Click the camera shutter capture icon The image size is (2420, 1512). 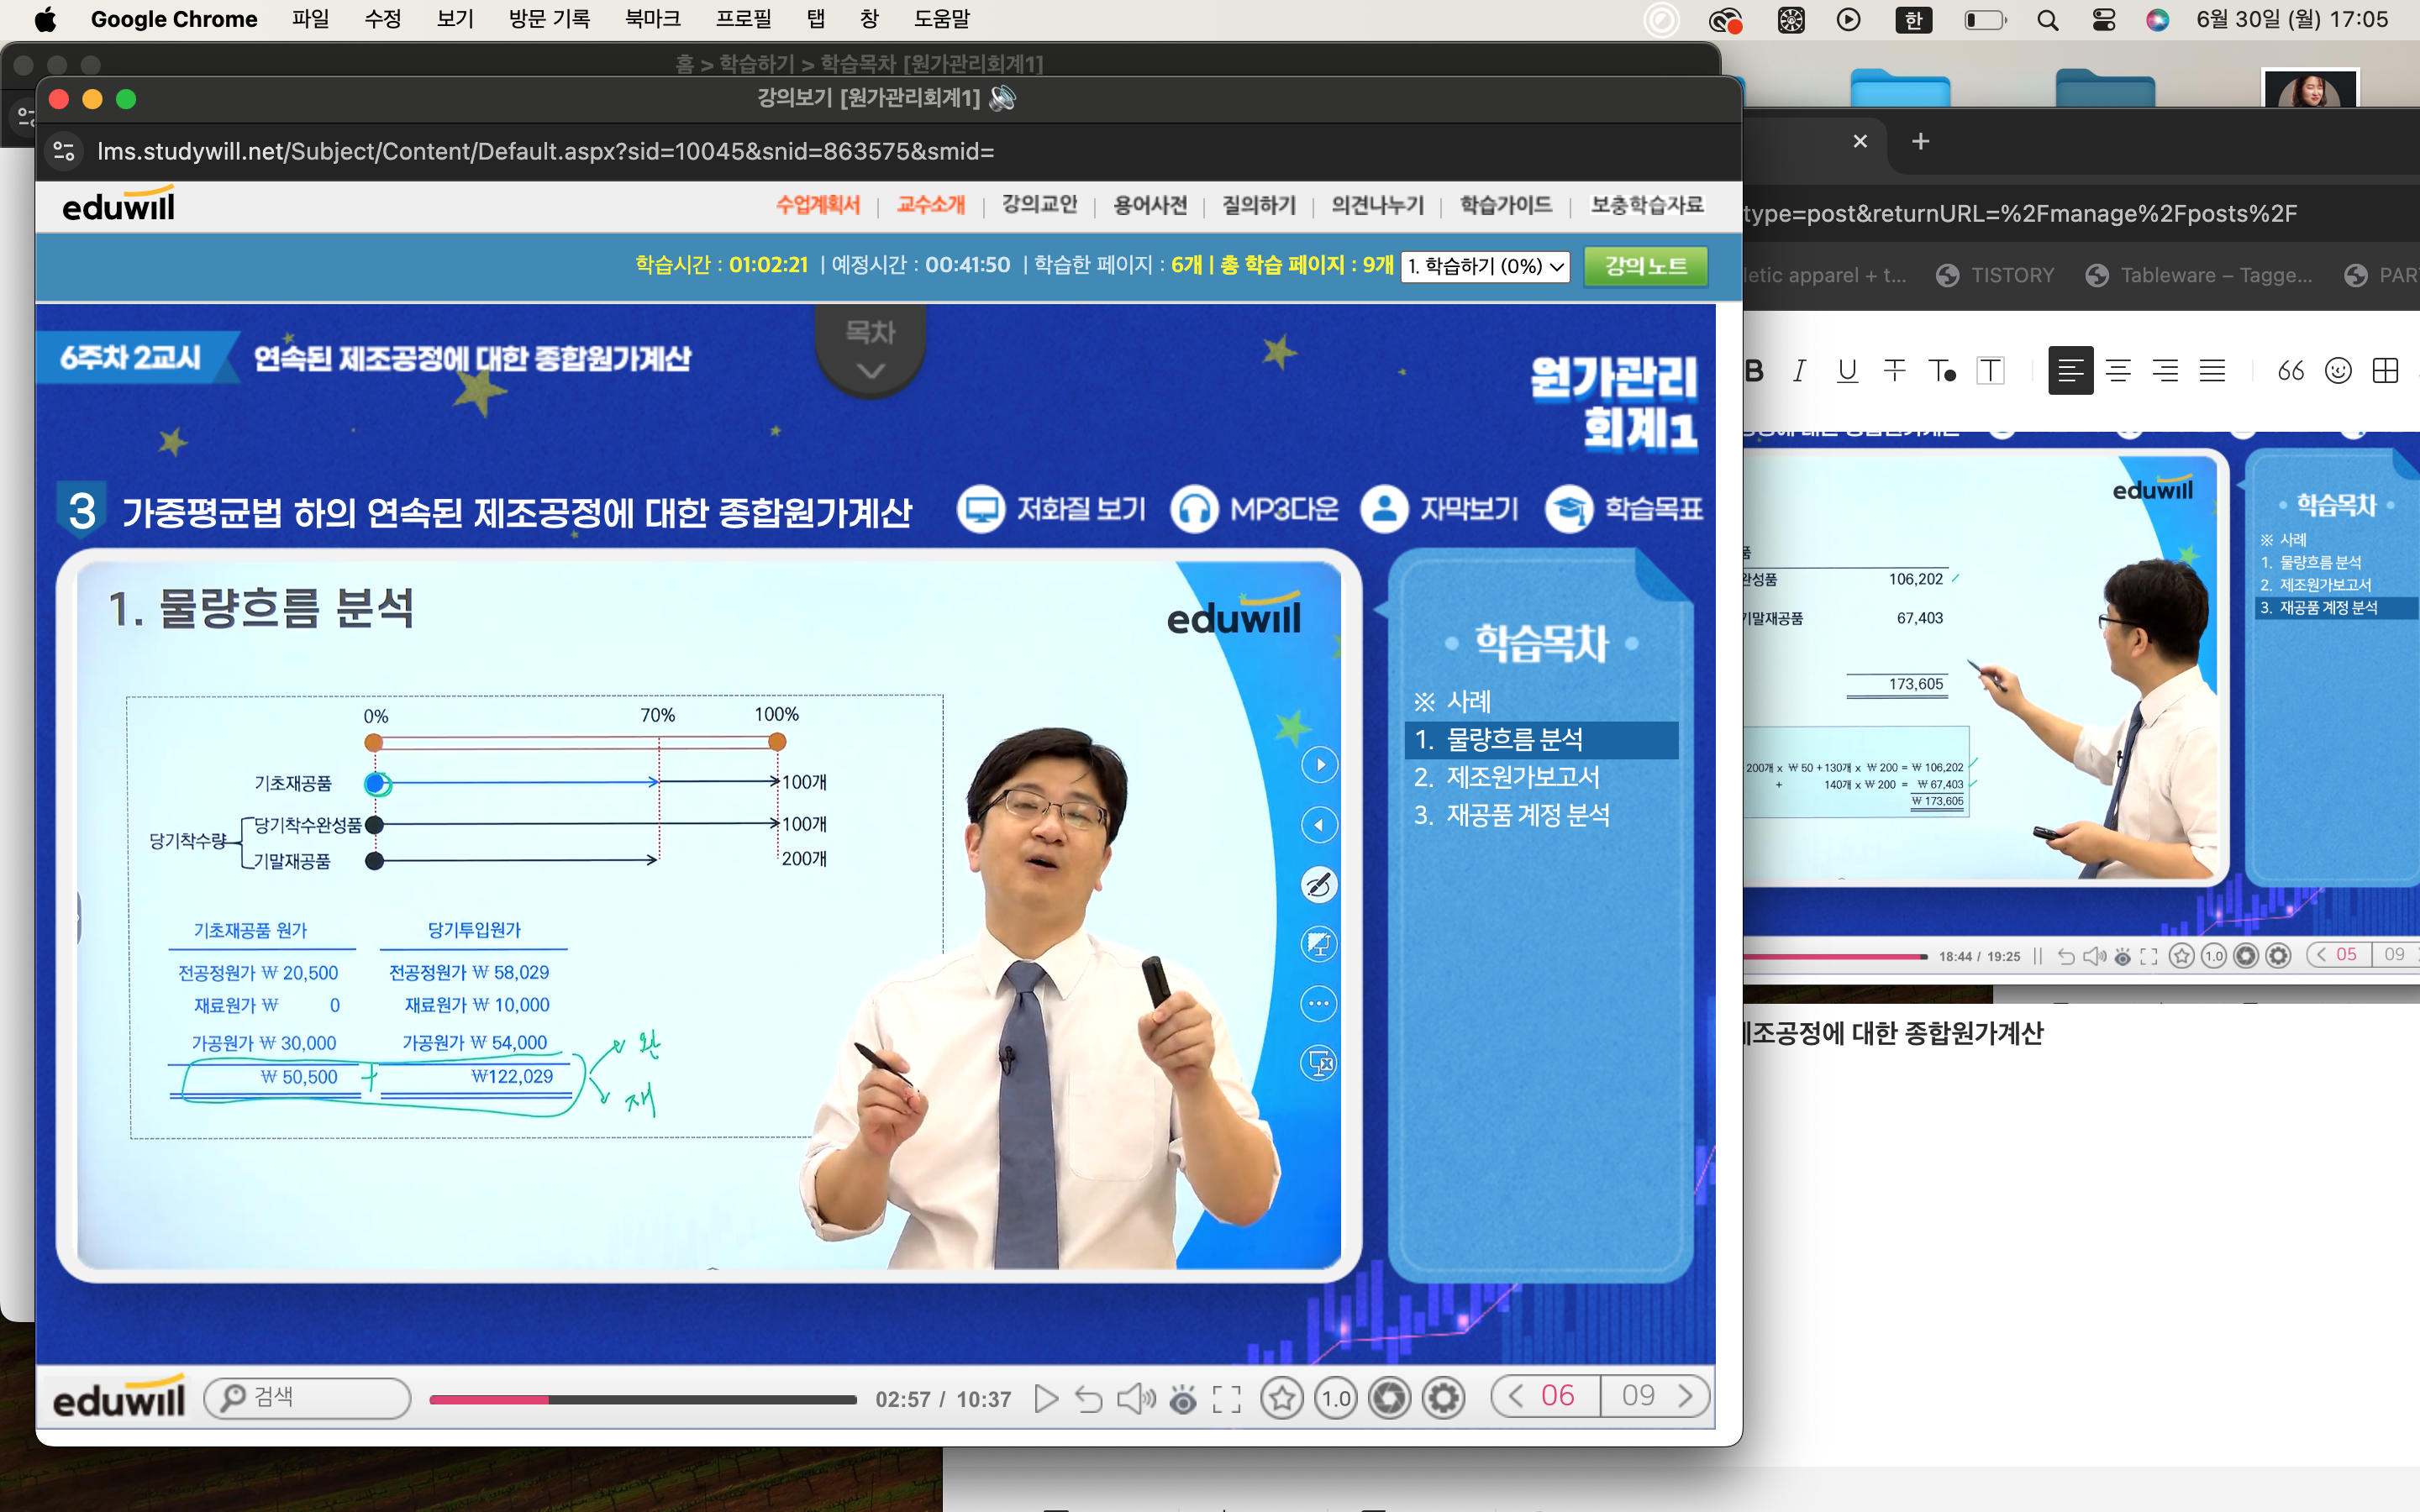coord(1389,1398)
